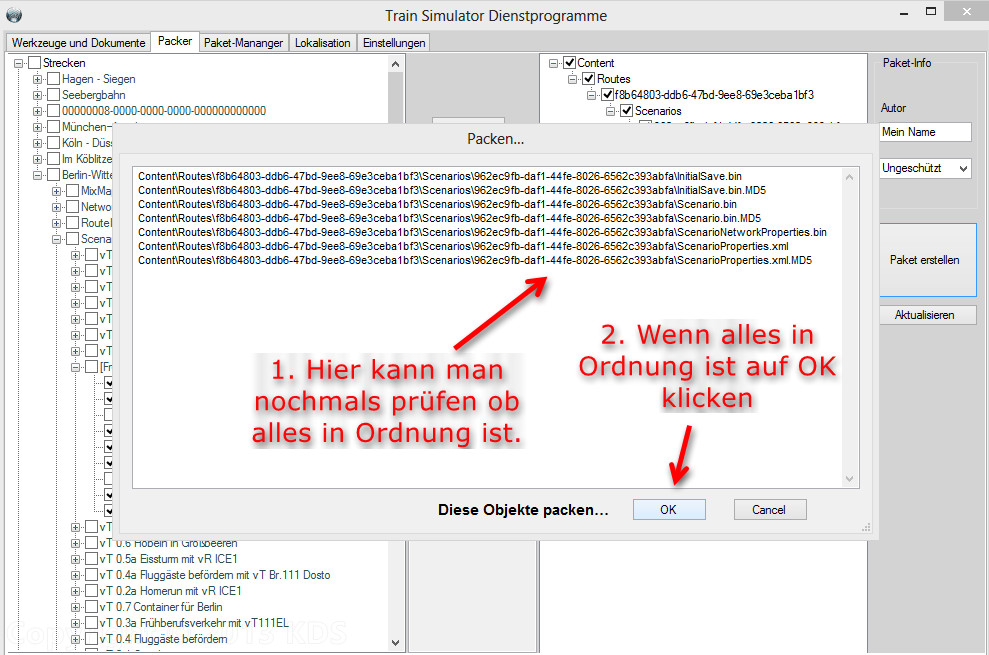
Task: Expand the 00000008-0000-0000 route node
Action: (38, 111)
